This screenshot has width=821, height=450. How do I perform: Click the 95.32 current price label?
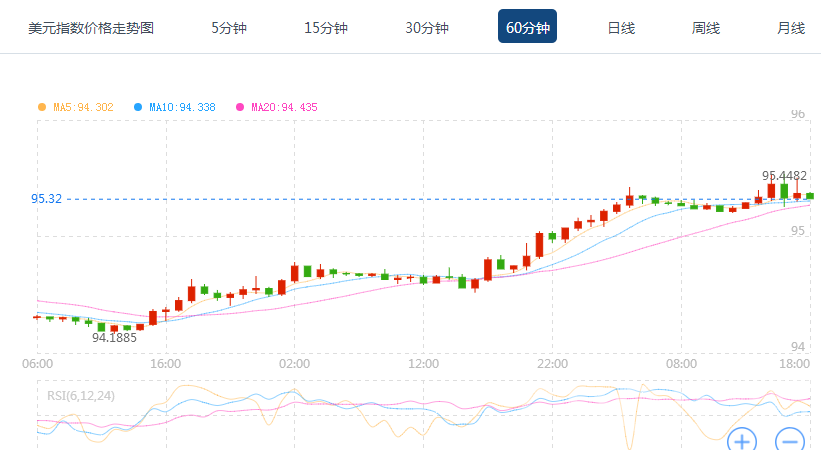point(46,199)
